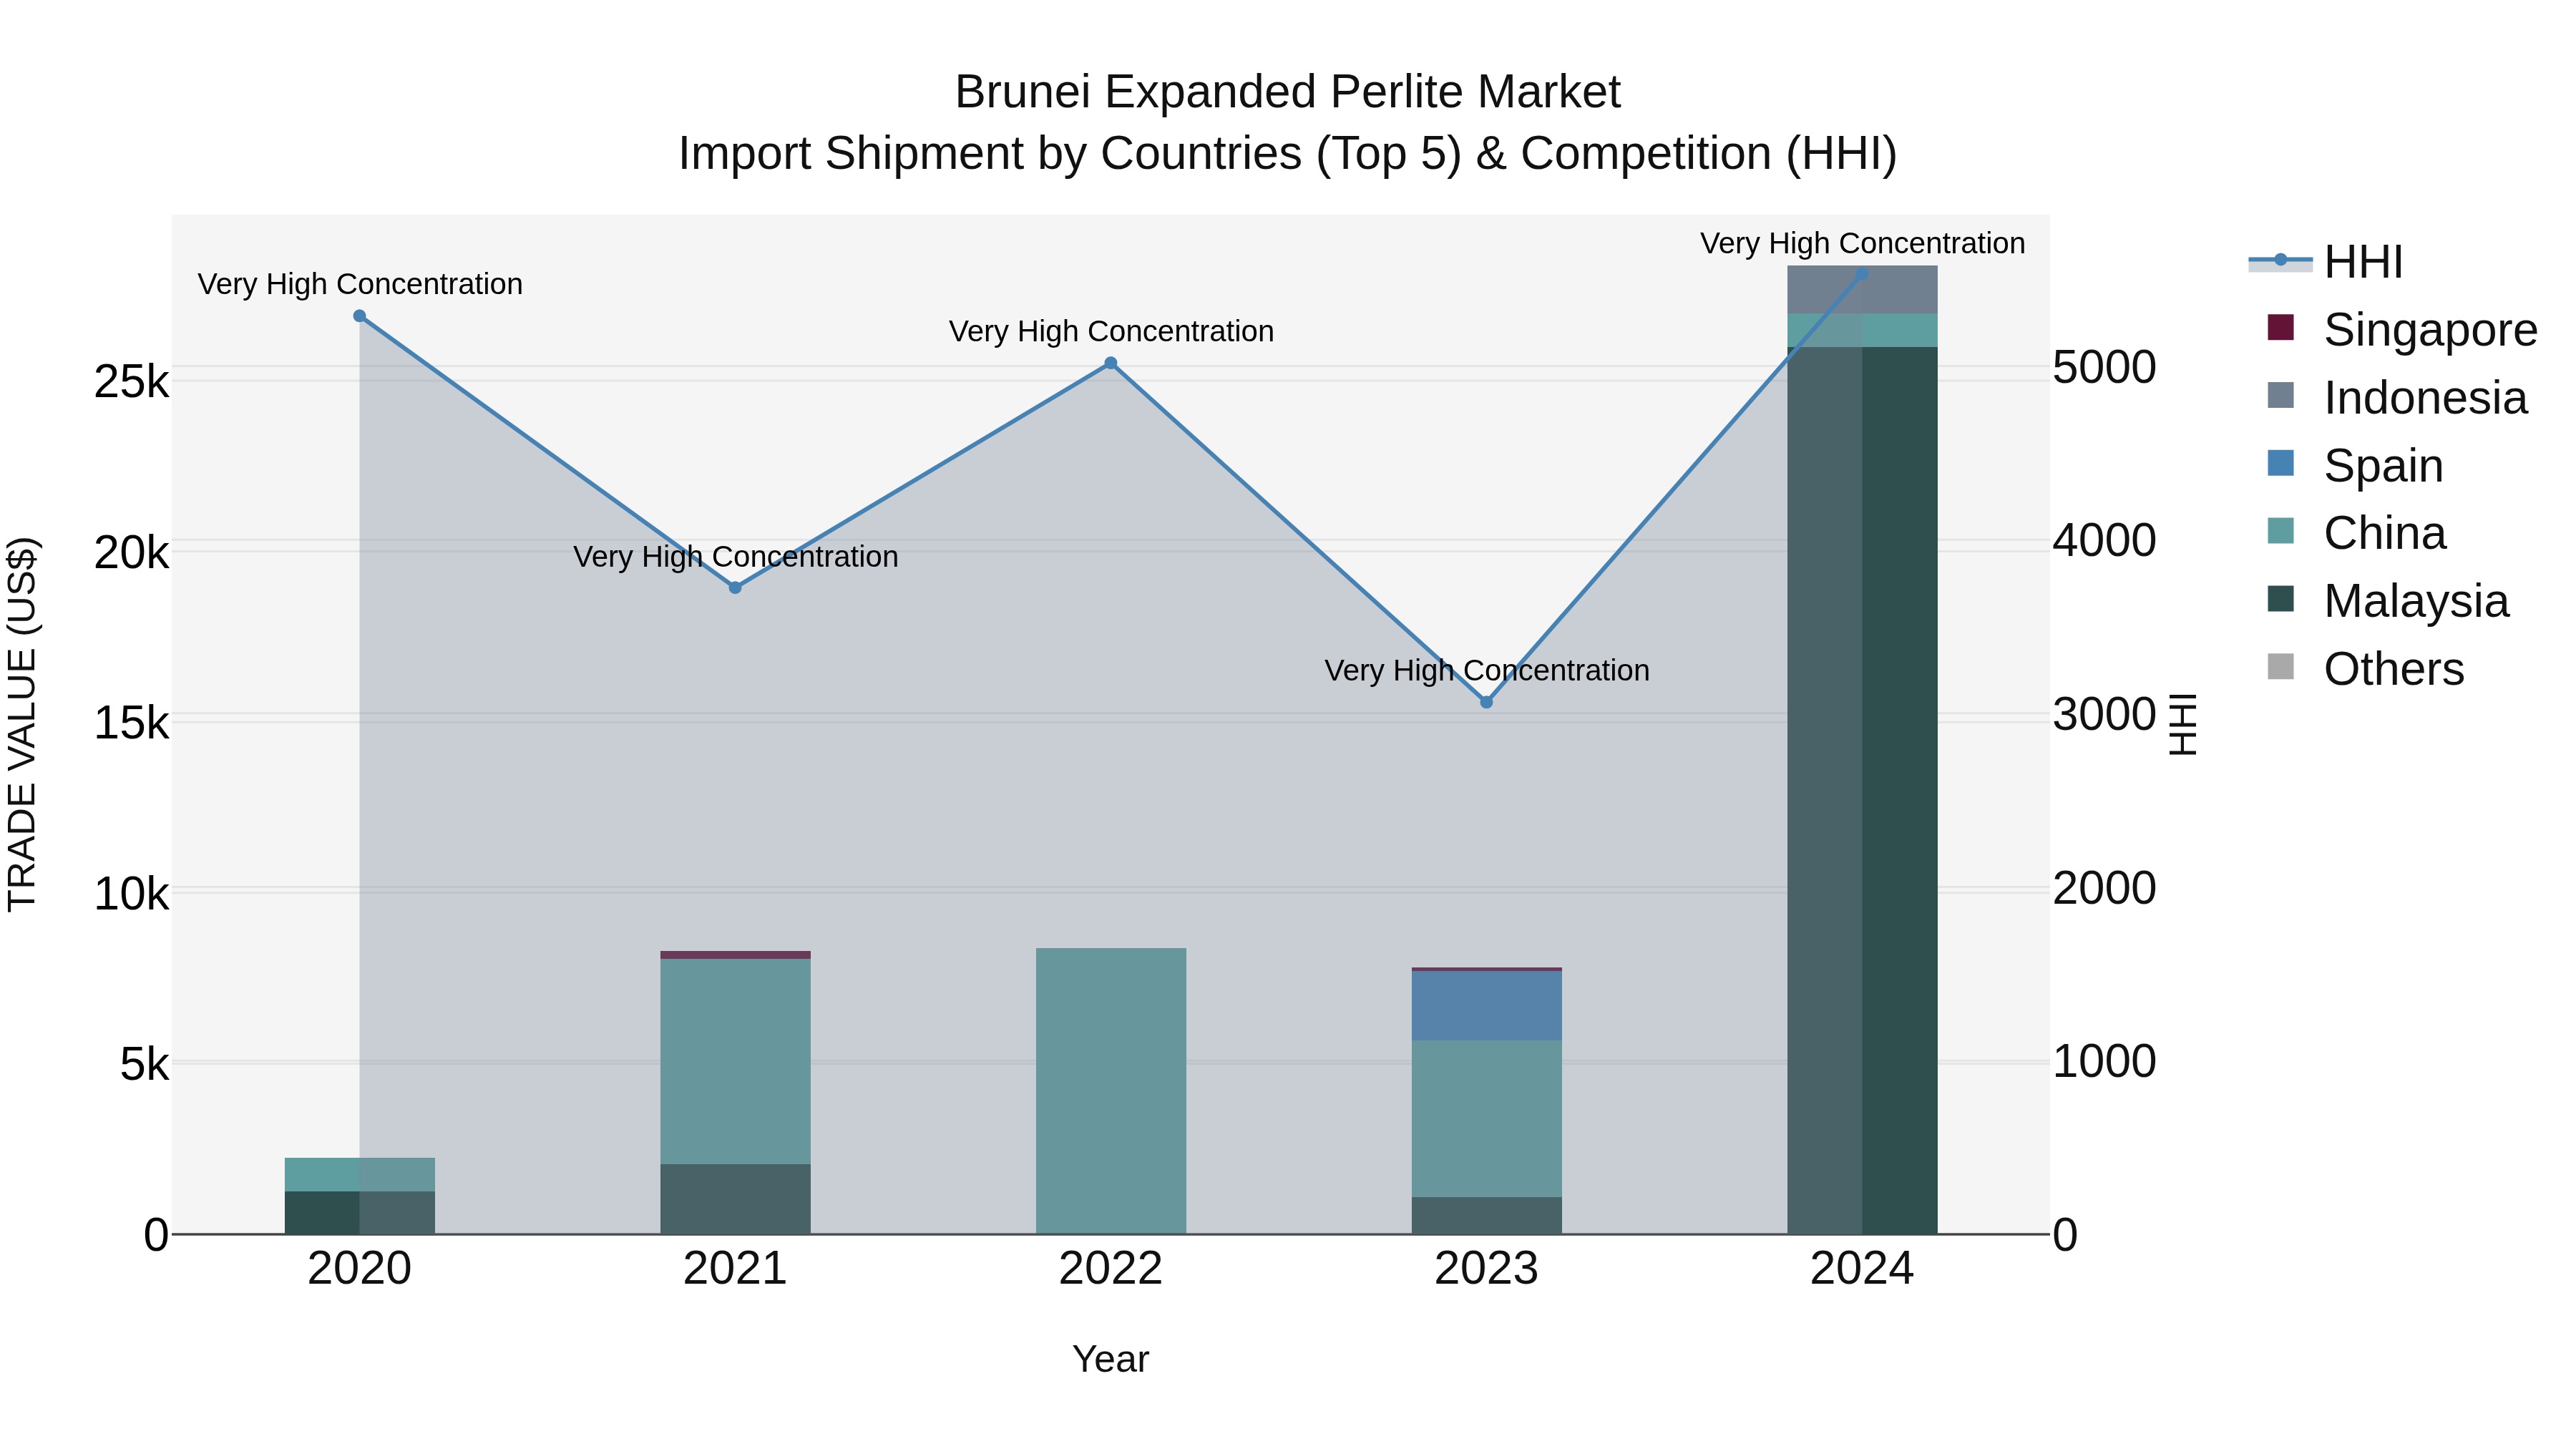
Task: Click 'Very High Concentration' label above 2020
Action: coord(360,284)
